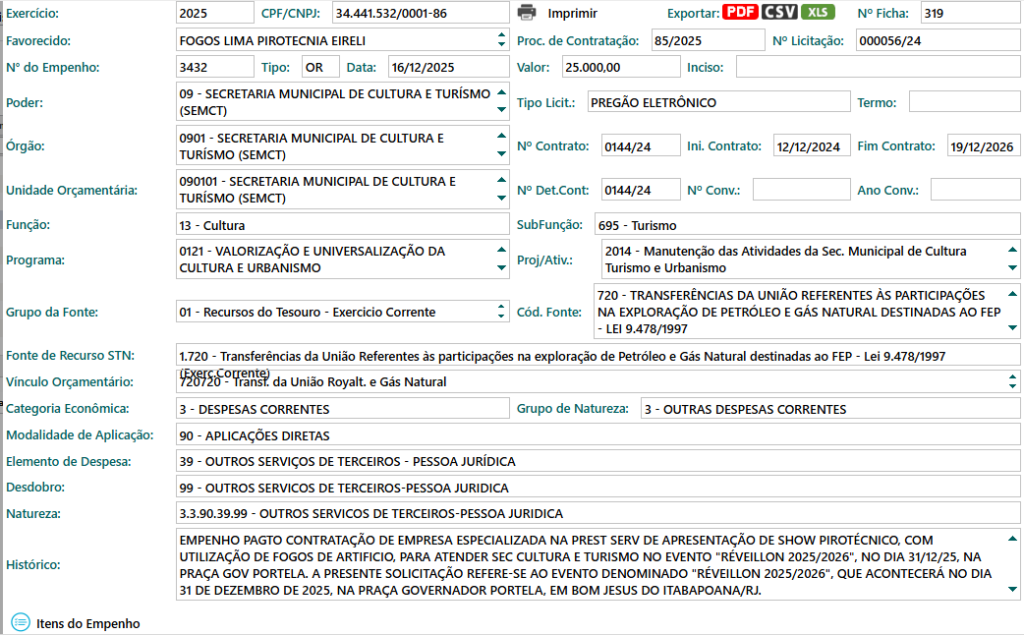Click the Imprimir label
Screen dimensions: 1024x635
coord(575,13)
